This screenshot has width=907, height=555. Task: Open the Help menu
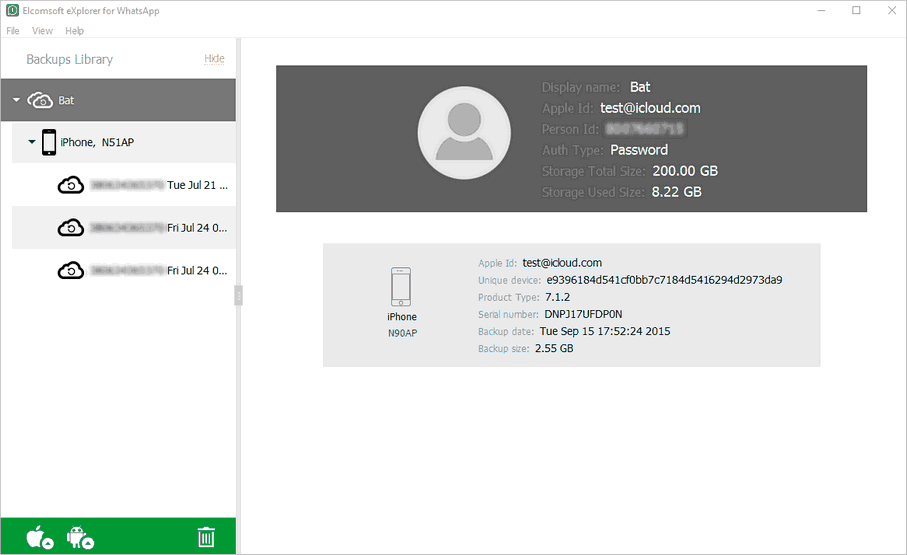[74, 31]
